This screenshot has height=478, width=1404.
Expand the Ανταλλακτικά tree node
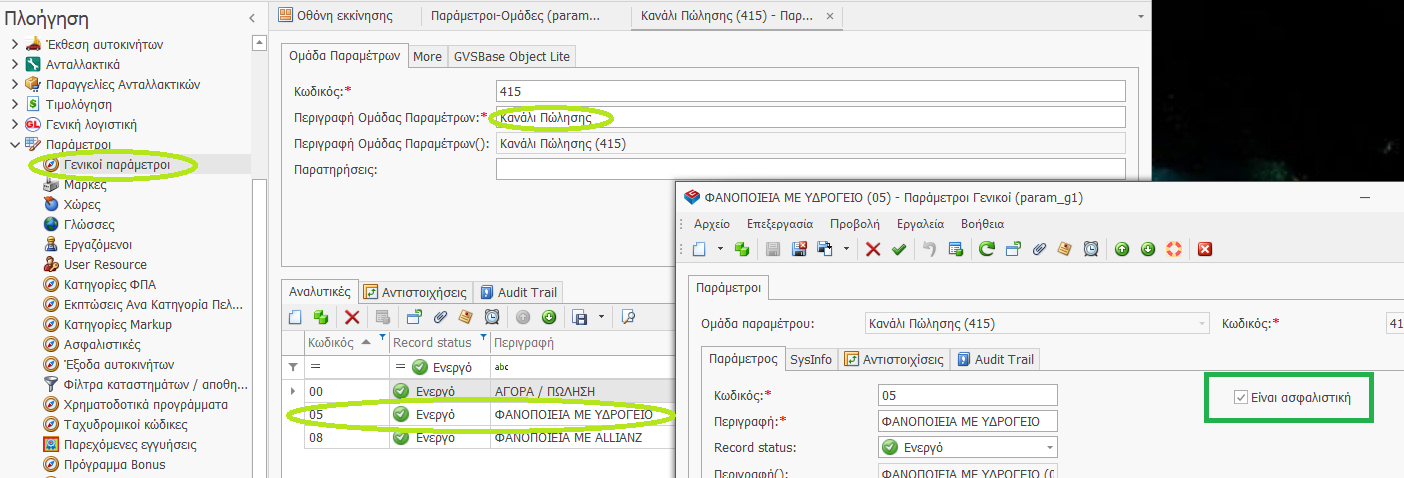pyautogui.click(x=14, y=64)
